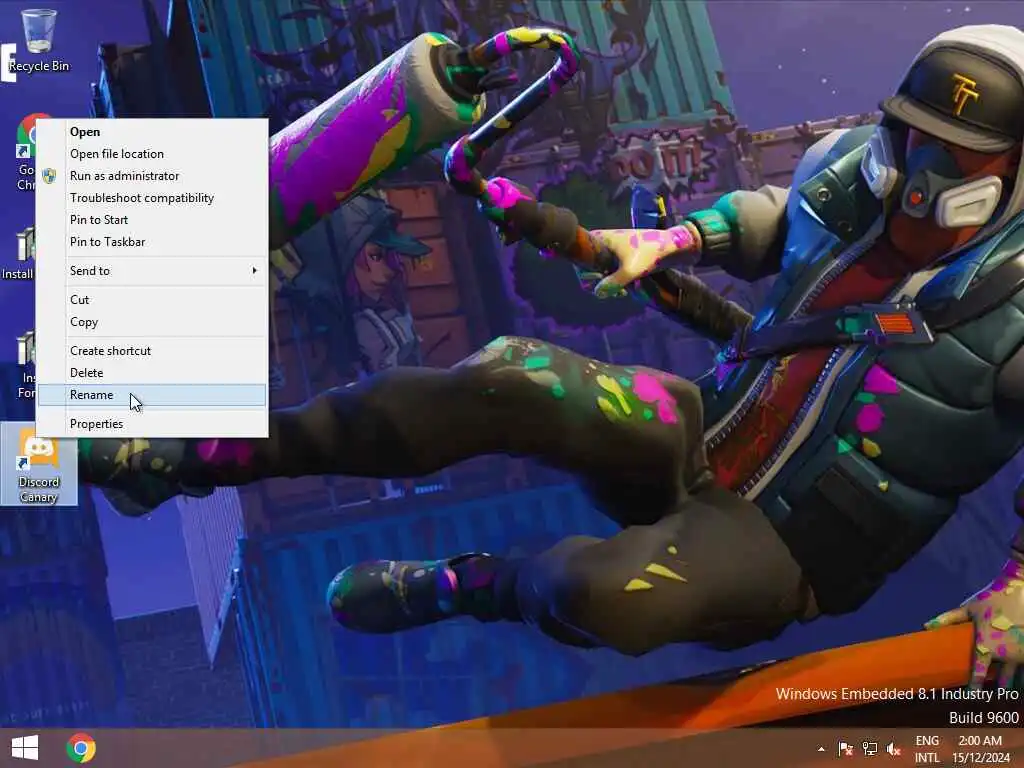Screen dimensions: 1024x768
Task: Choose Pin to Start
Action: point(152,220)
